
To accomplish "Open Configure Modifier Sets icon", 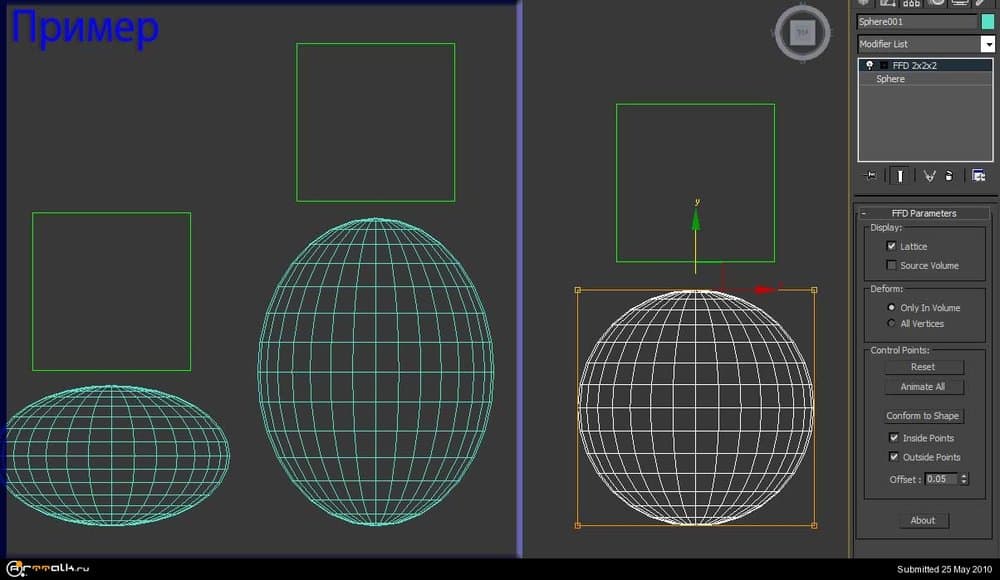I will click(979, 175).
